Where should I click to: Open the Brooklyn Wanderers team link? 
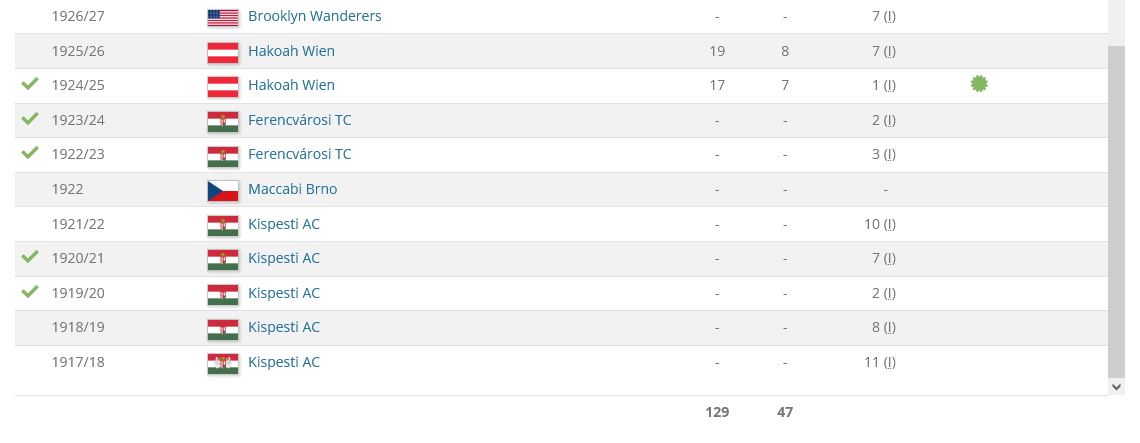(x=314, y=17)
